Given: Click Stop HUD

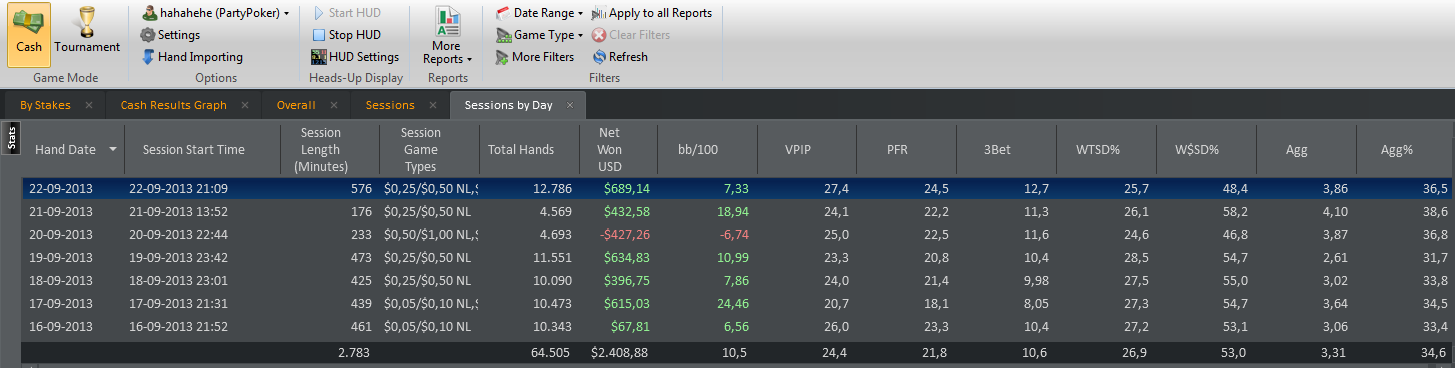Looking at the screenshot, I should point(346,35).
